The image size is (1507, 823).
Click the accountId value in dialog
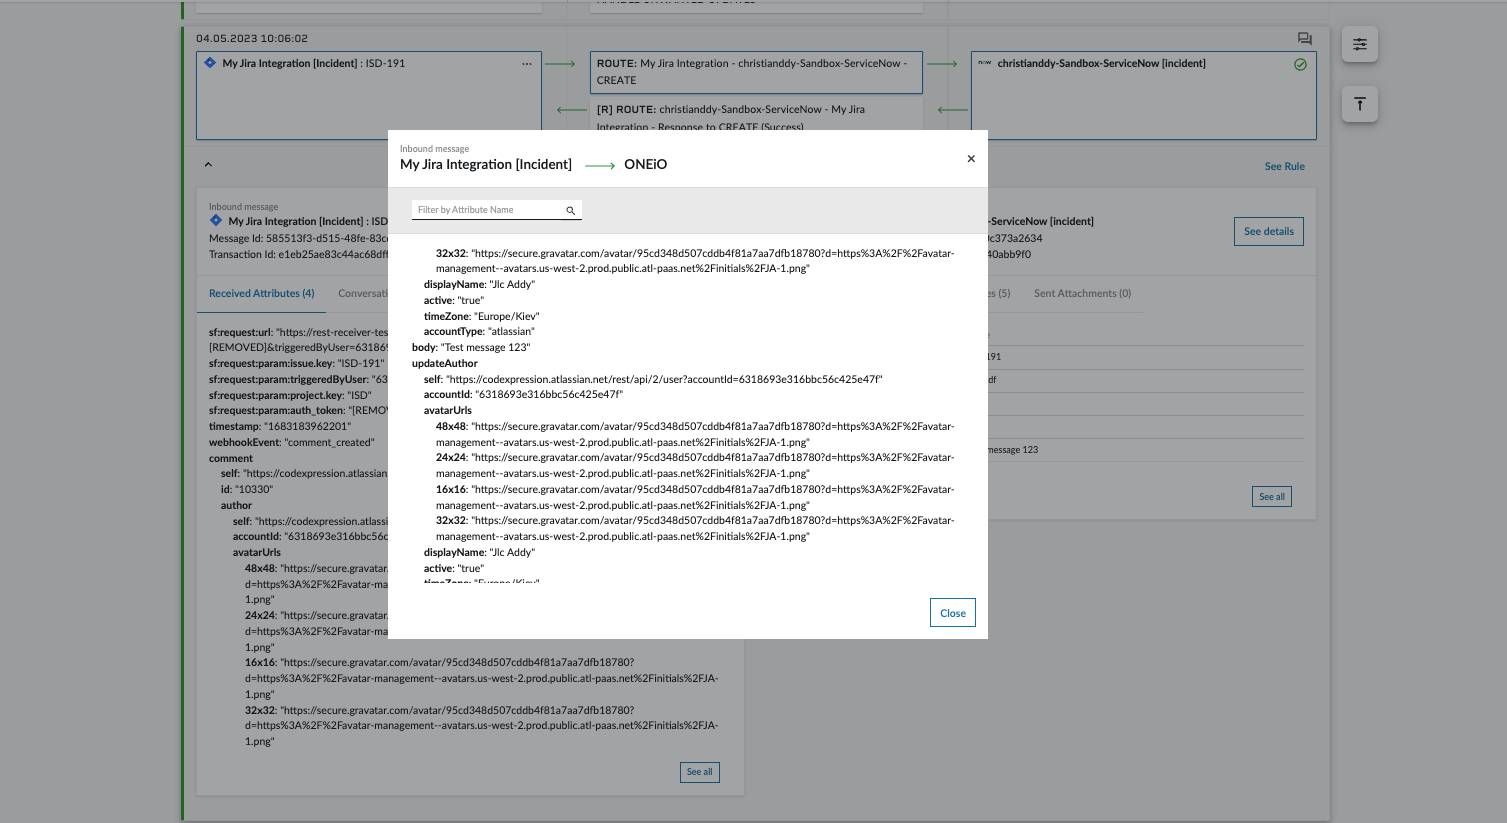[x=549, y=394]
